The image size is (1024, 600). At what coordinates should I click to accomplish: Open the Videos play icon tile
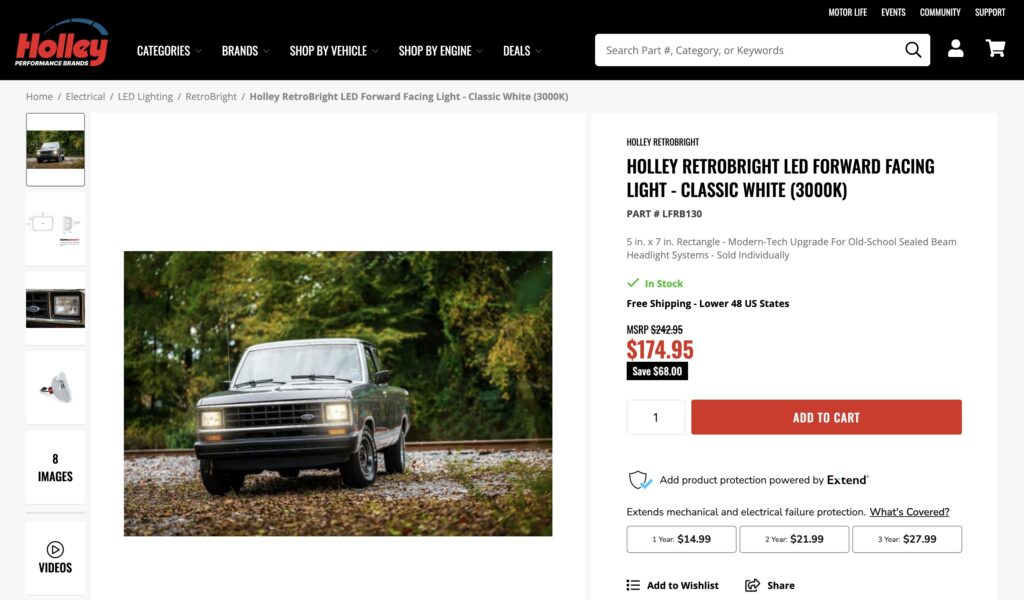(56, 558)
